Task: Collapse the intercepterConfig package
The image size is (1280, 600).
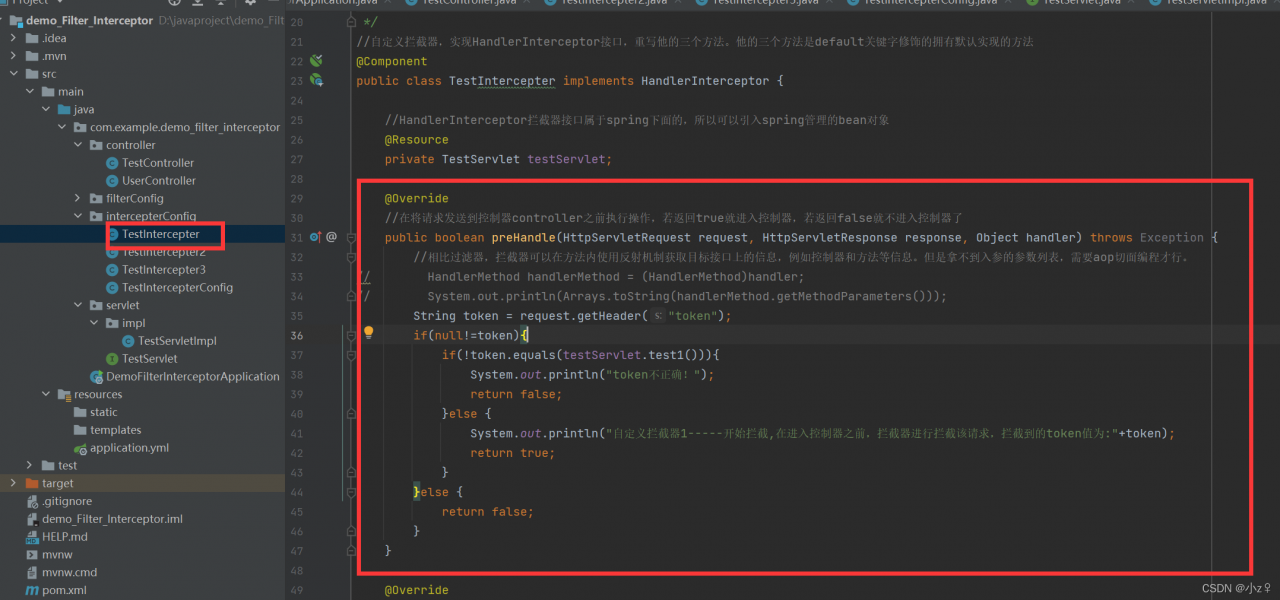Action: point(79,217)
